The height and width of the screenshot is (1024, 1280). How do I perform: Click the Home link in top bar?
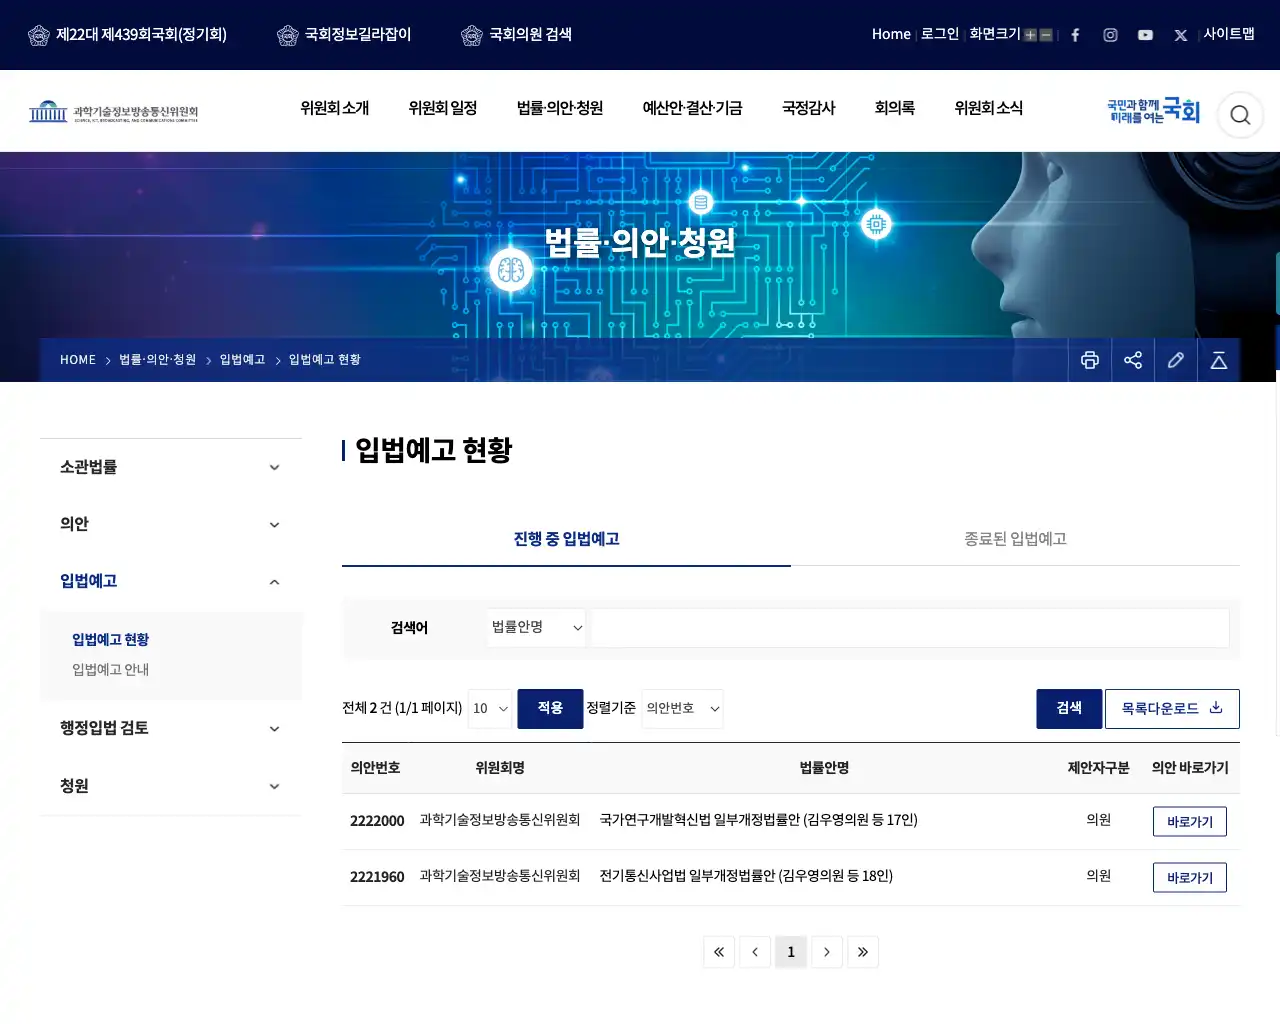click(891, 34)
